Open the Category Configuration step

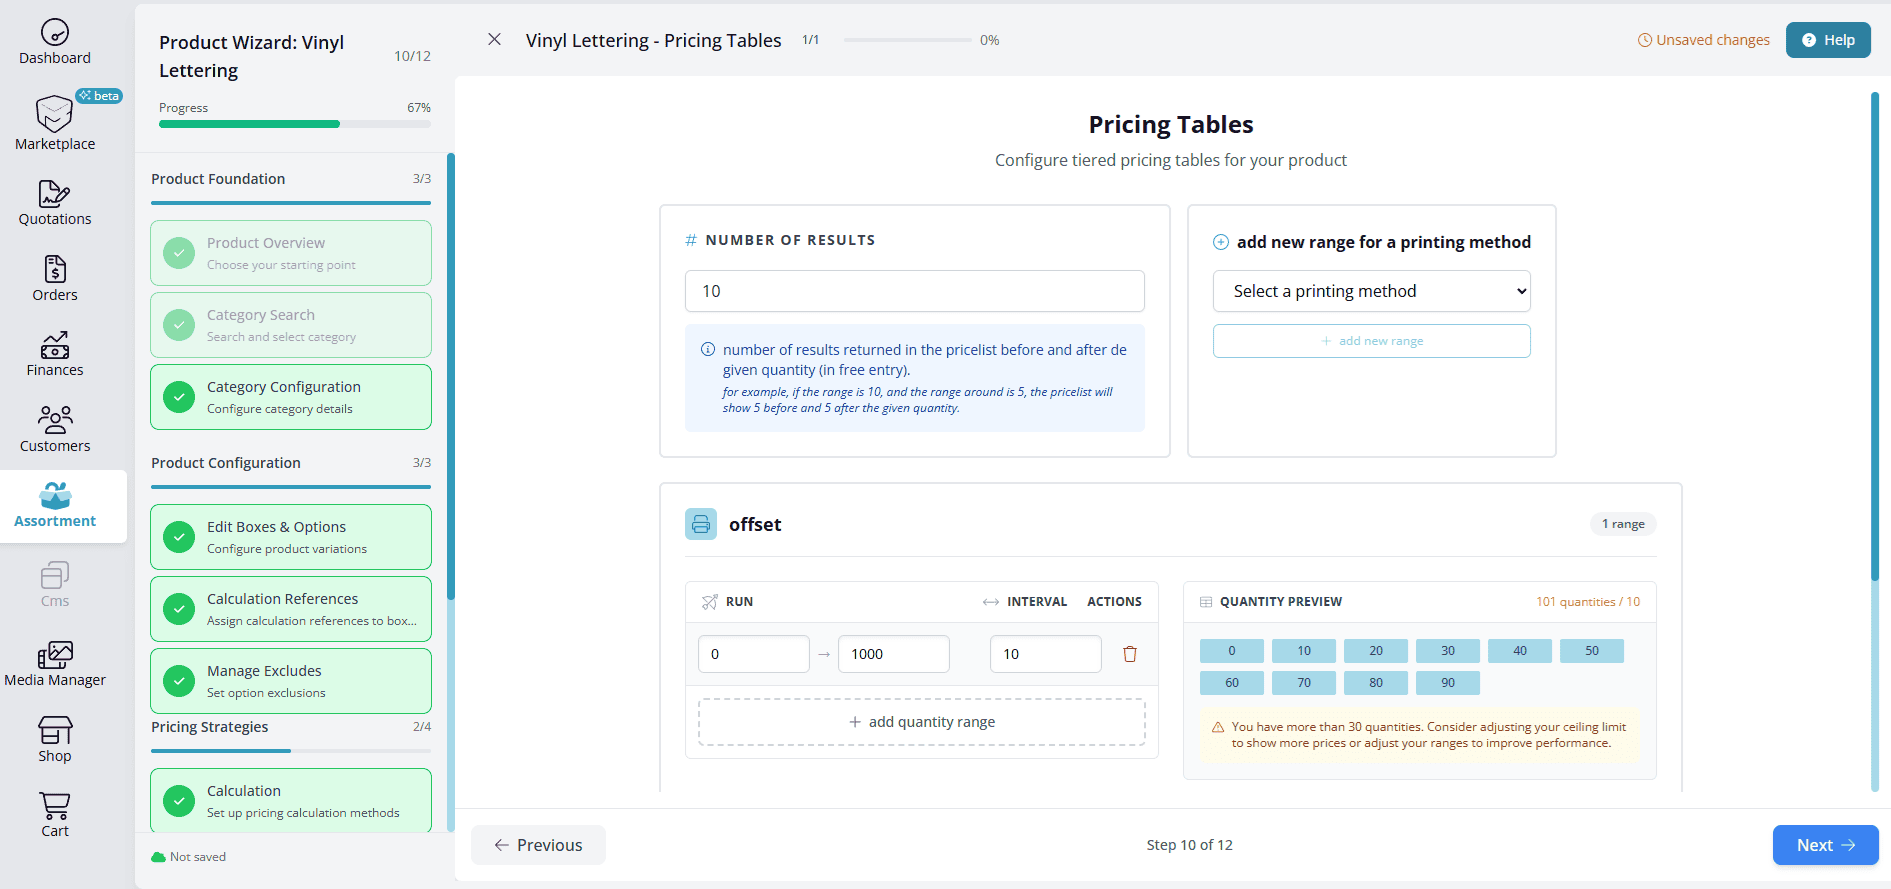point(291,397)
